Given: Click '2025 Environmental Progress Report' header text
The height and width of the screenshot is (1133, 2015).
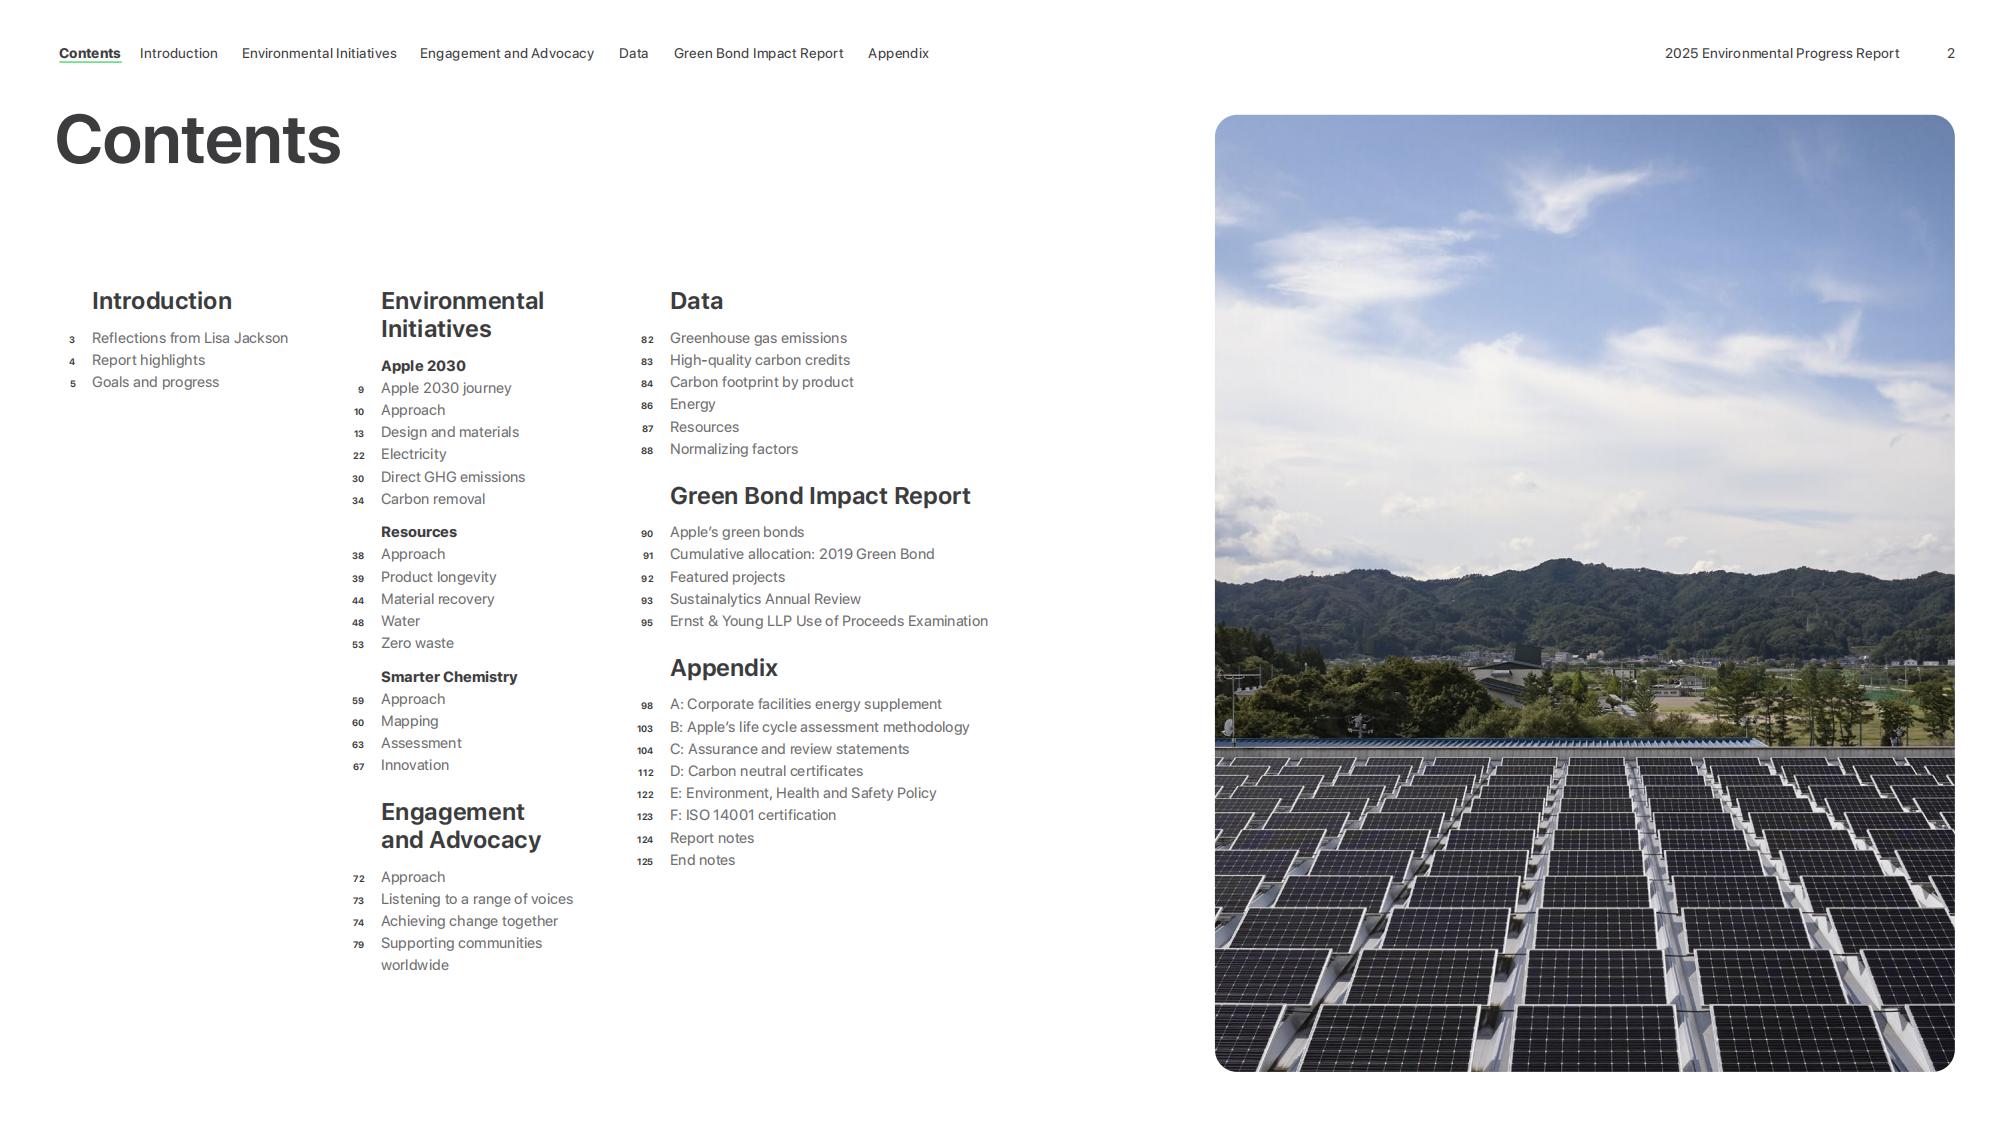Looking at the screenshot, I should [x=1782, y=53].
